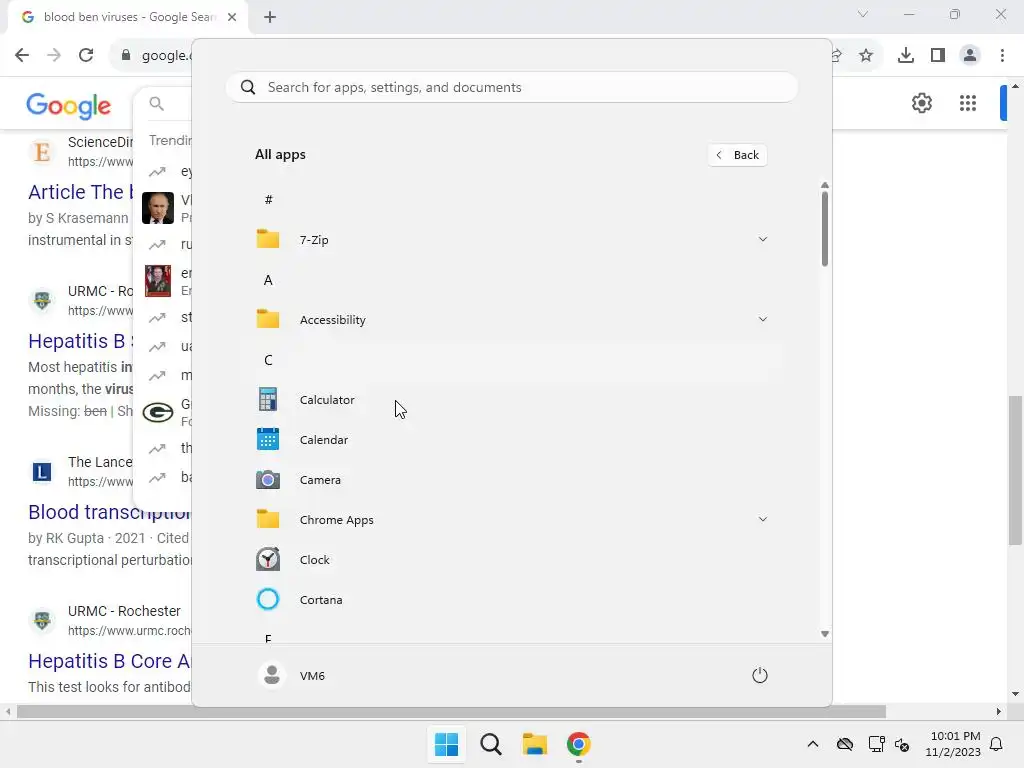This screenshot has width=1024, height=768.
Task: Launch the Camera app
Action: click(x=513, y=480)
